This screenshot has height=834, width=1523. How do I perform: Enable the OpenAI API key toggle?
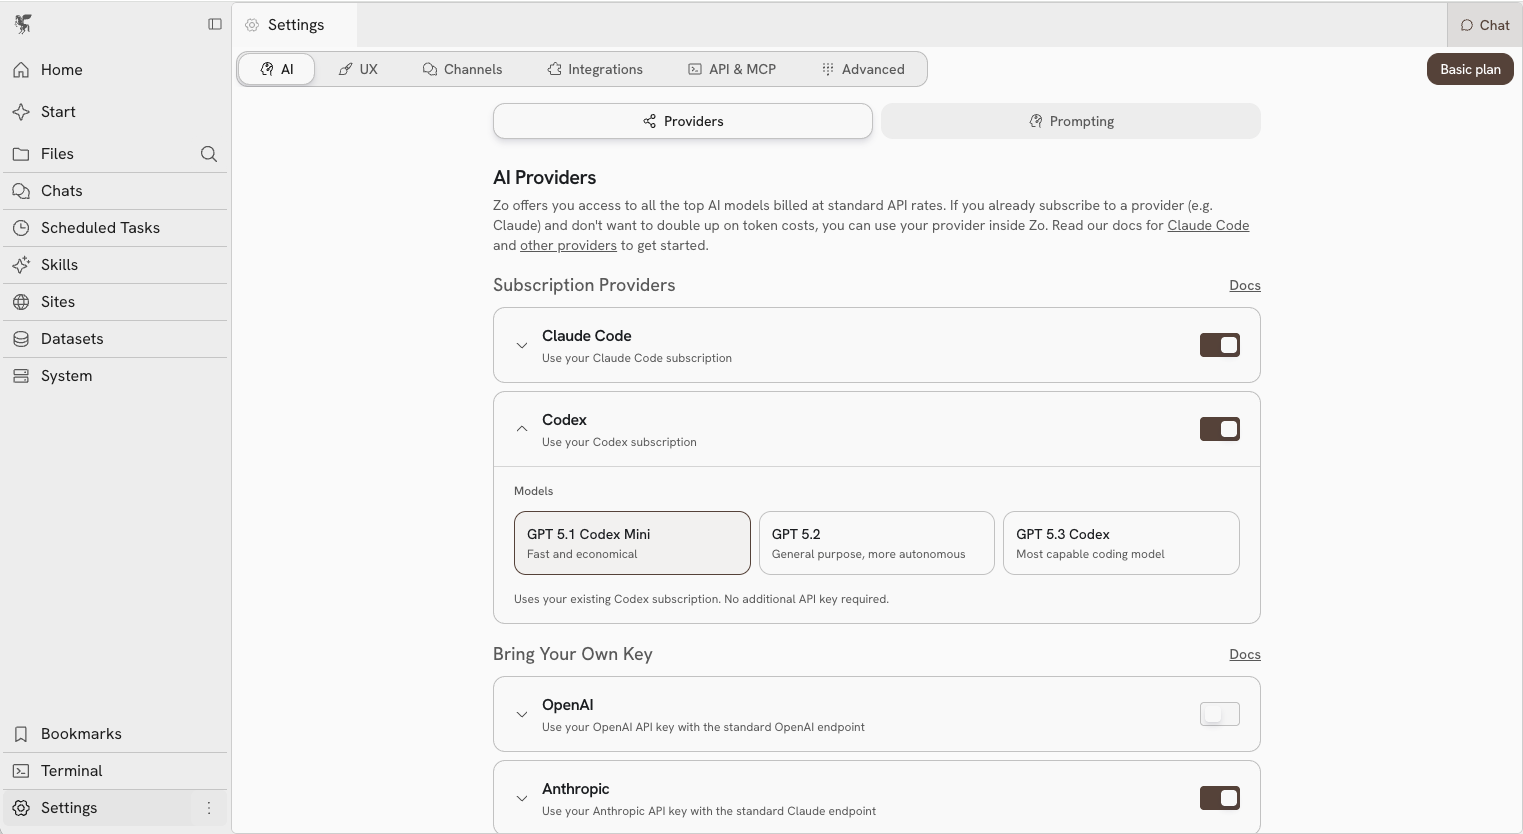1220,714
